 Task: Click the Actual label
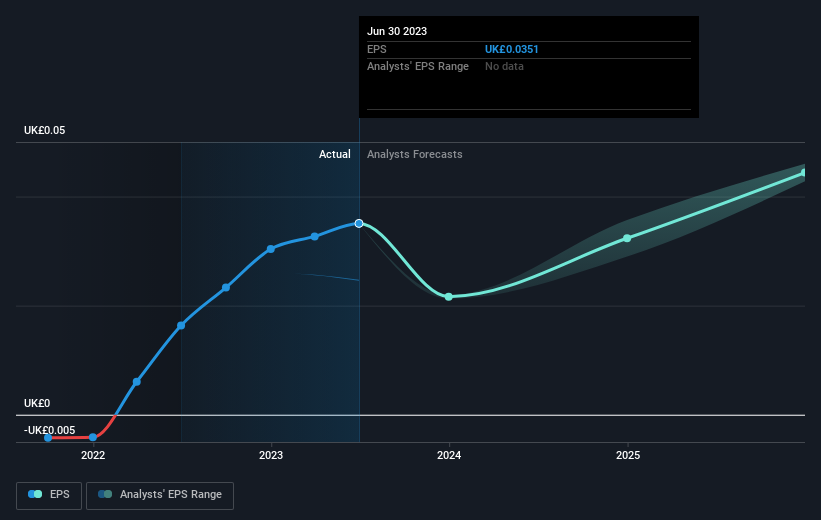(x=335, y=154)
